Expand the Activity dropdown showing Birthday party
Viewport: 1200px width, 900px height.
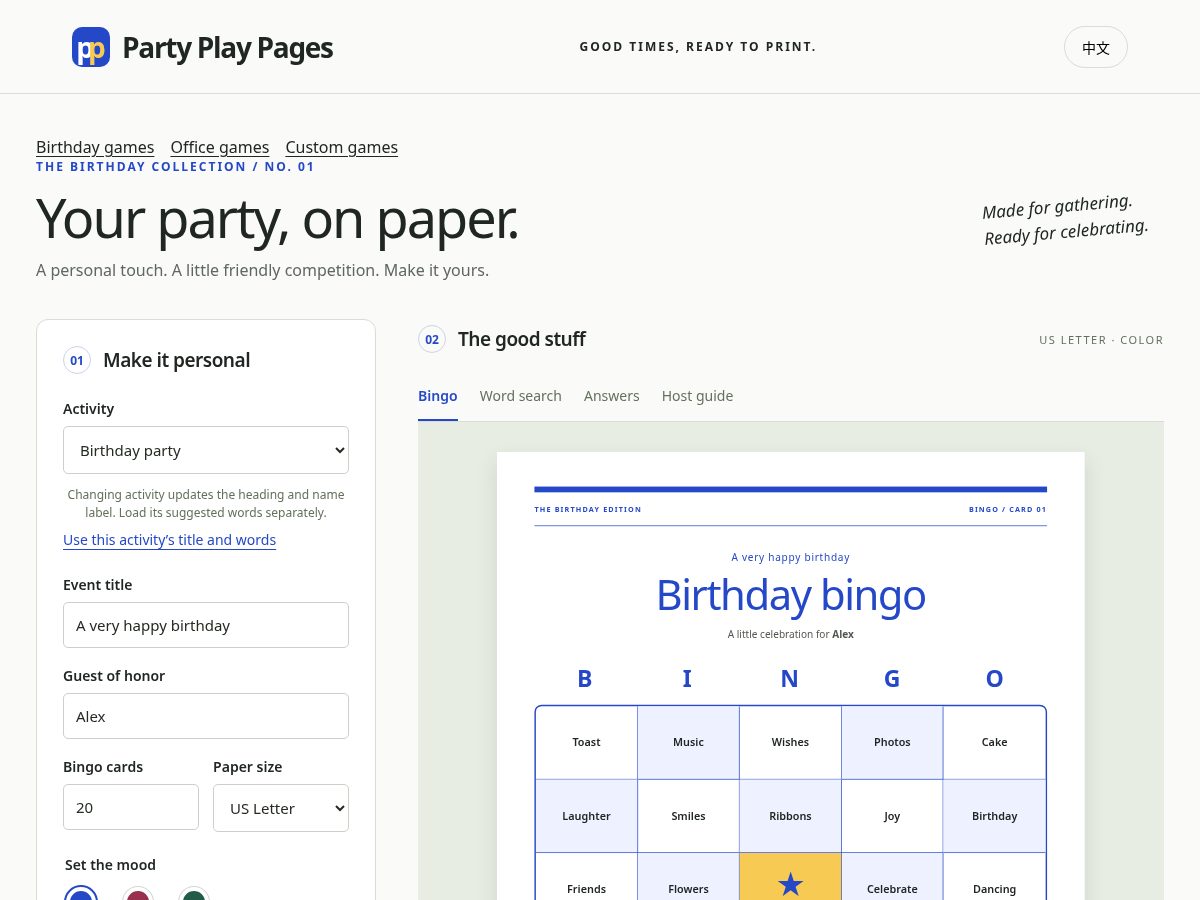pos(206,450)
